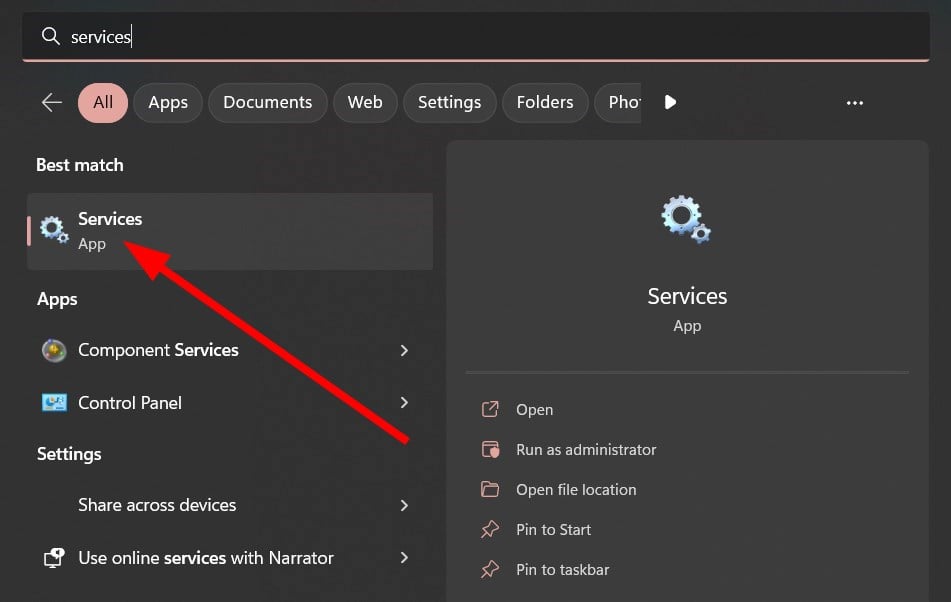
Task: Click Open under the Services preview
Action: coord(535,409)
